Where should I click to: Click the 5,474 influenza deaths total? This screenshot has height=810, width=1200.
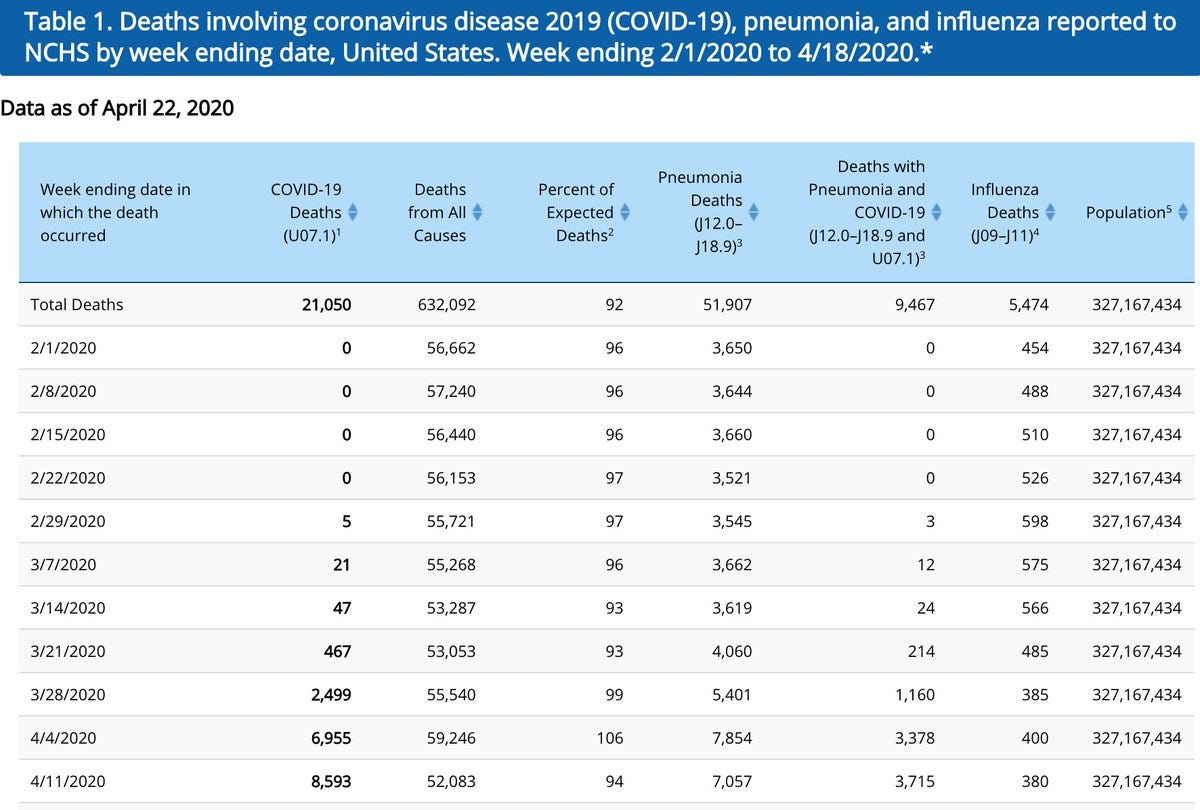(x=1028, y=304)
